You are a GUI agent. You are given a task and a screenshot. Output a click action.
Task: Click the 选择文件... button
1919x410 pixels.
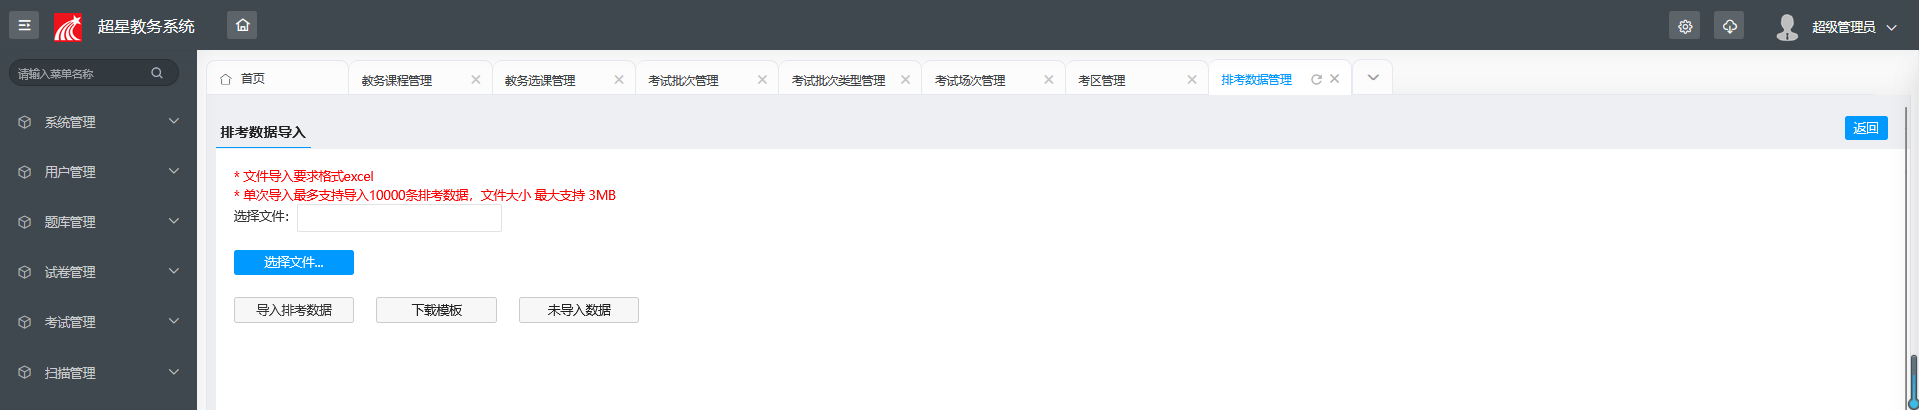pos(294,262)
